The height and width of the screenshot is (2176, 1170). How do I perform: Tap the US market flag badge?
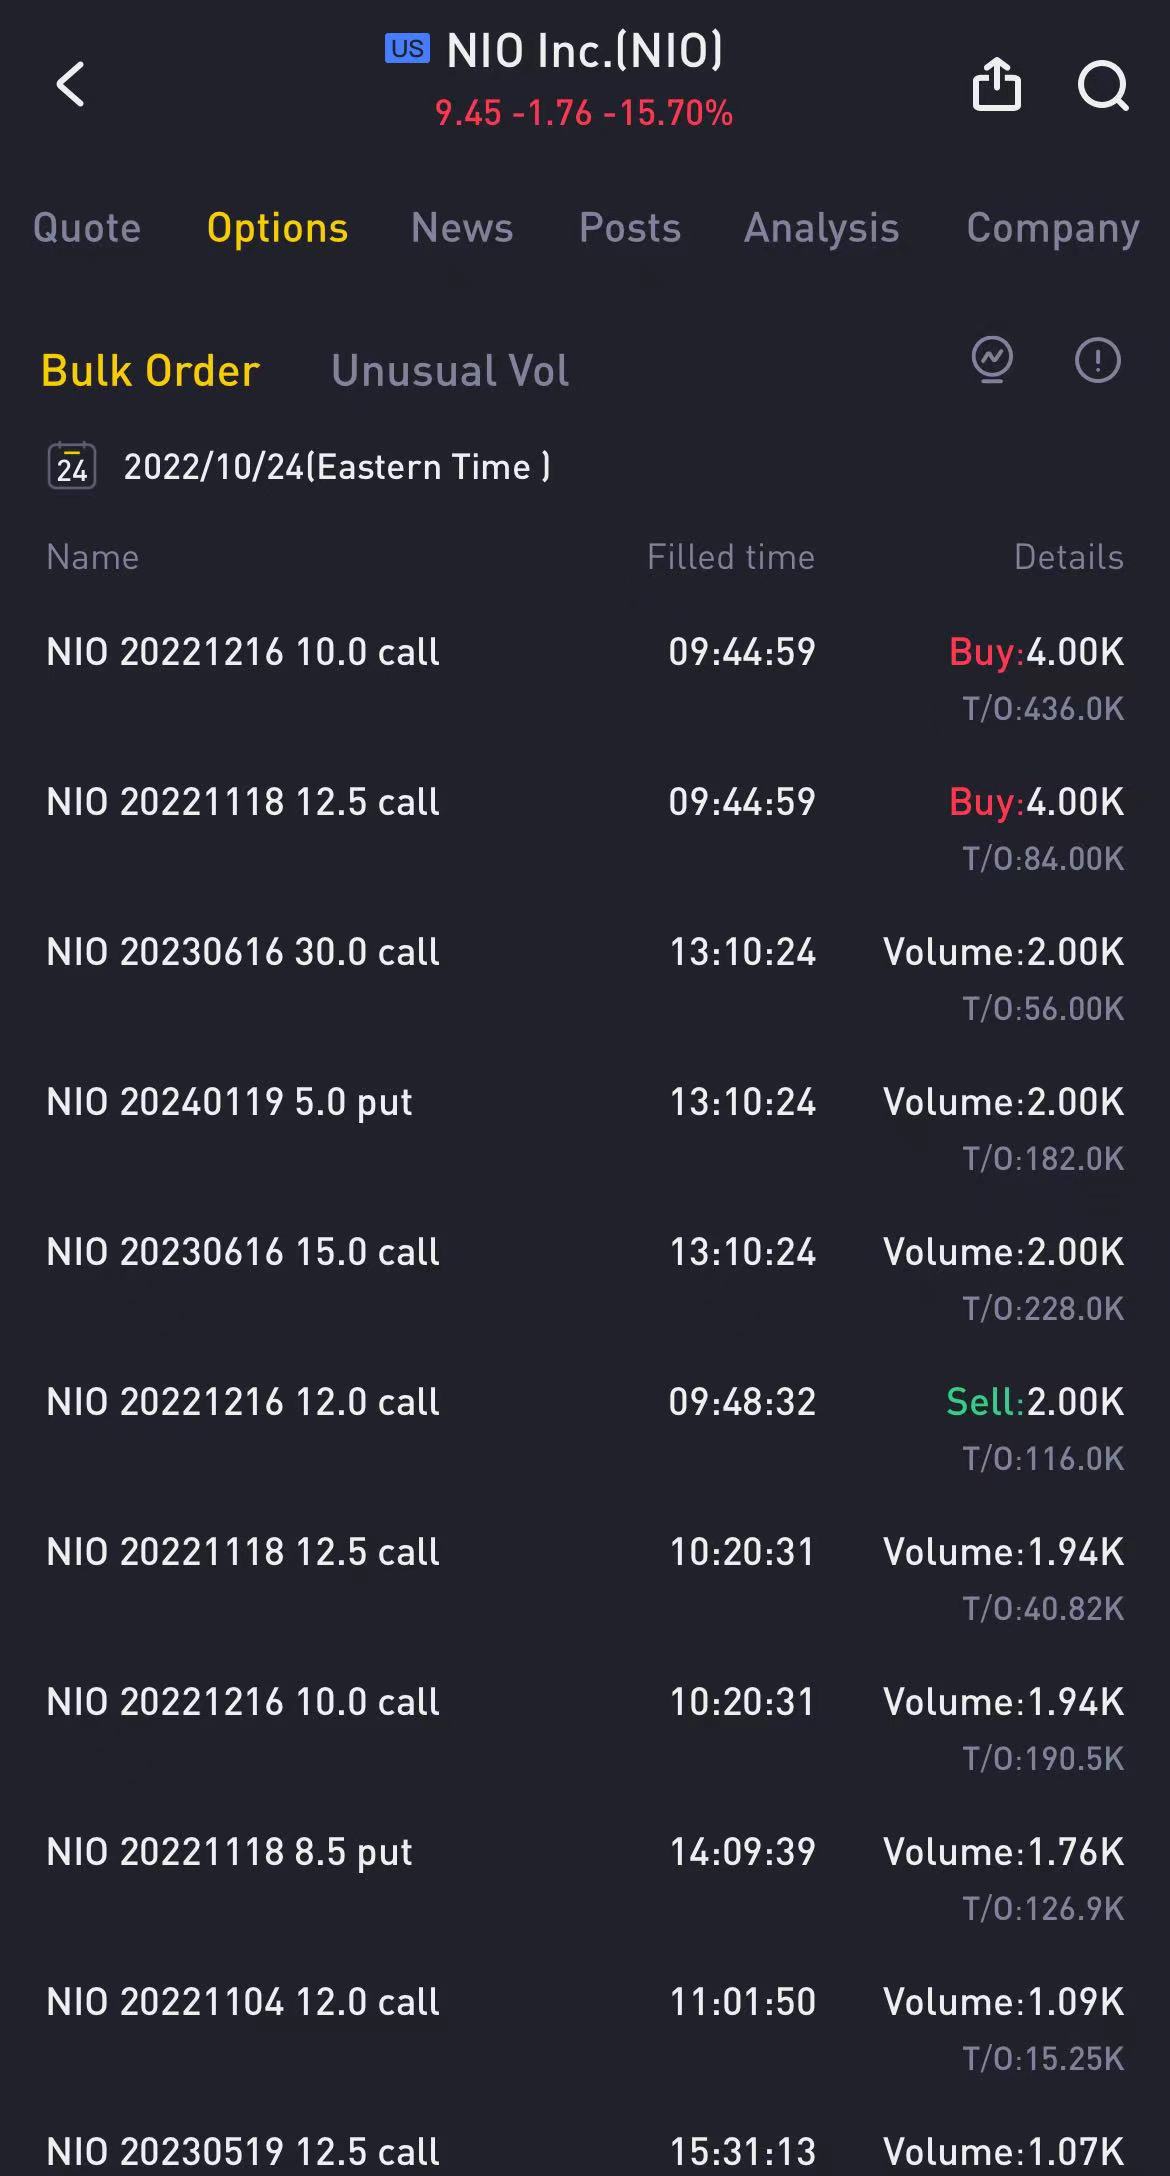click(x=407, y=48)
